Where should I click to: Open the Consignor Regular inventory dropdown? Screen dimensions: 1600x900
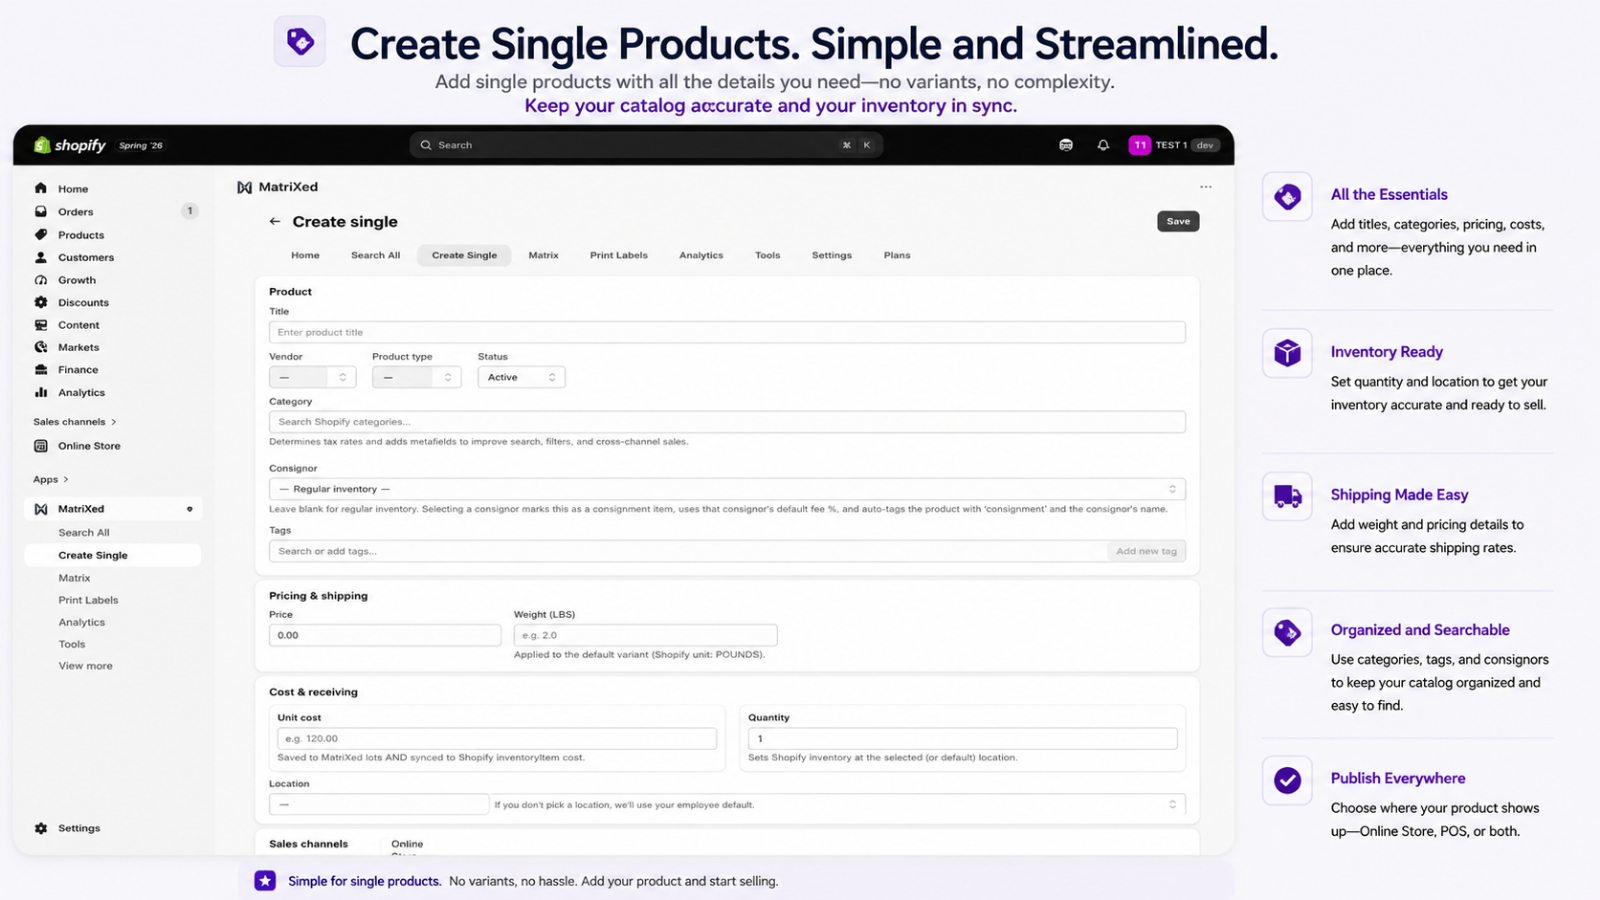(x=727, y=489)
